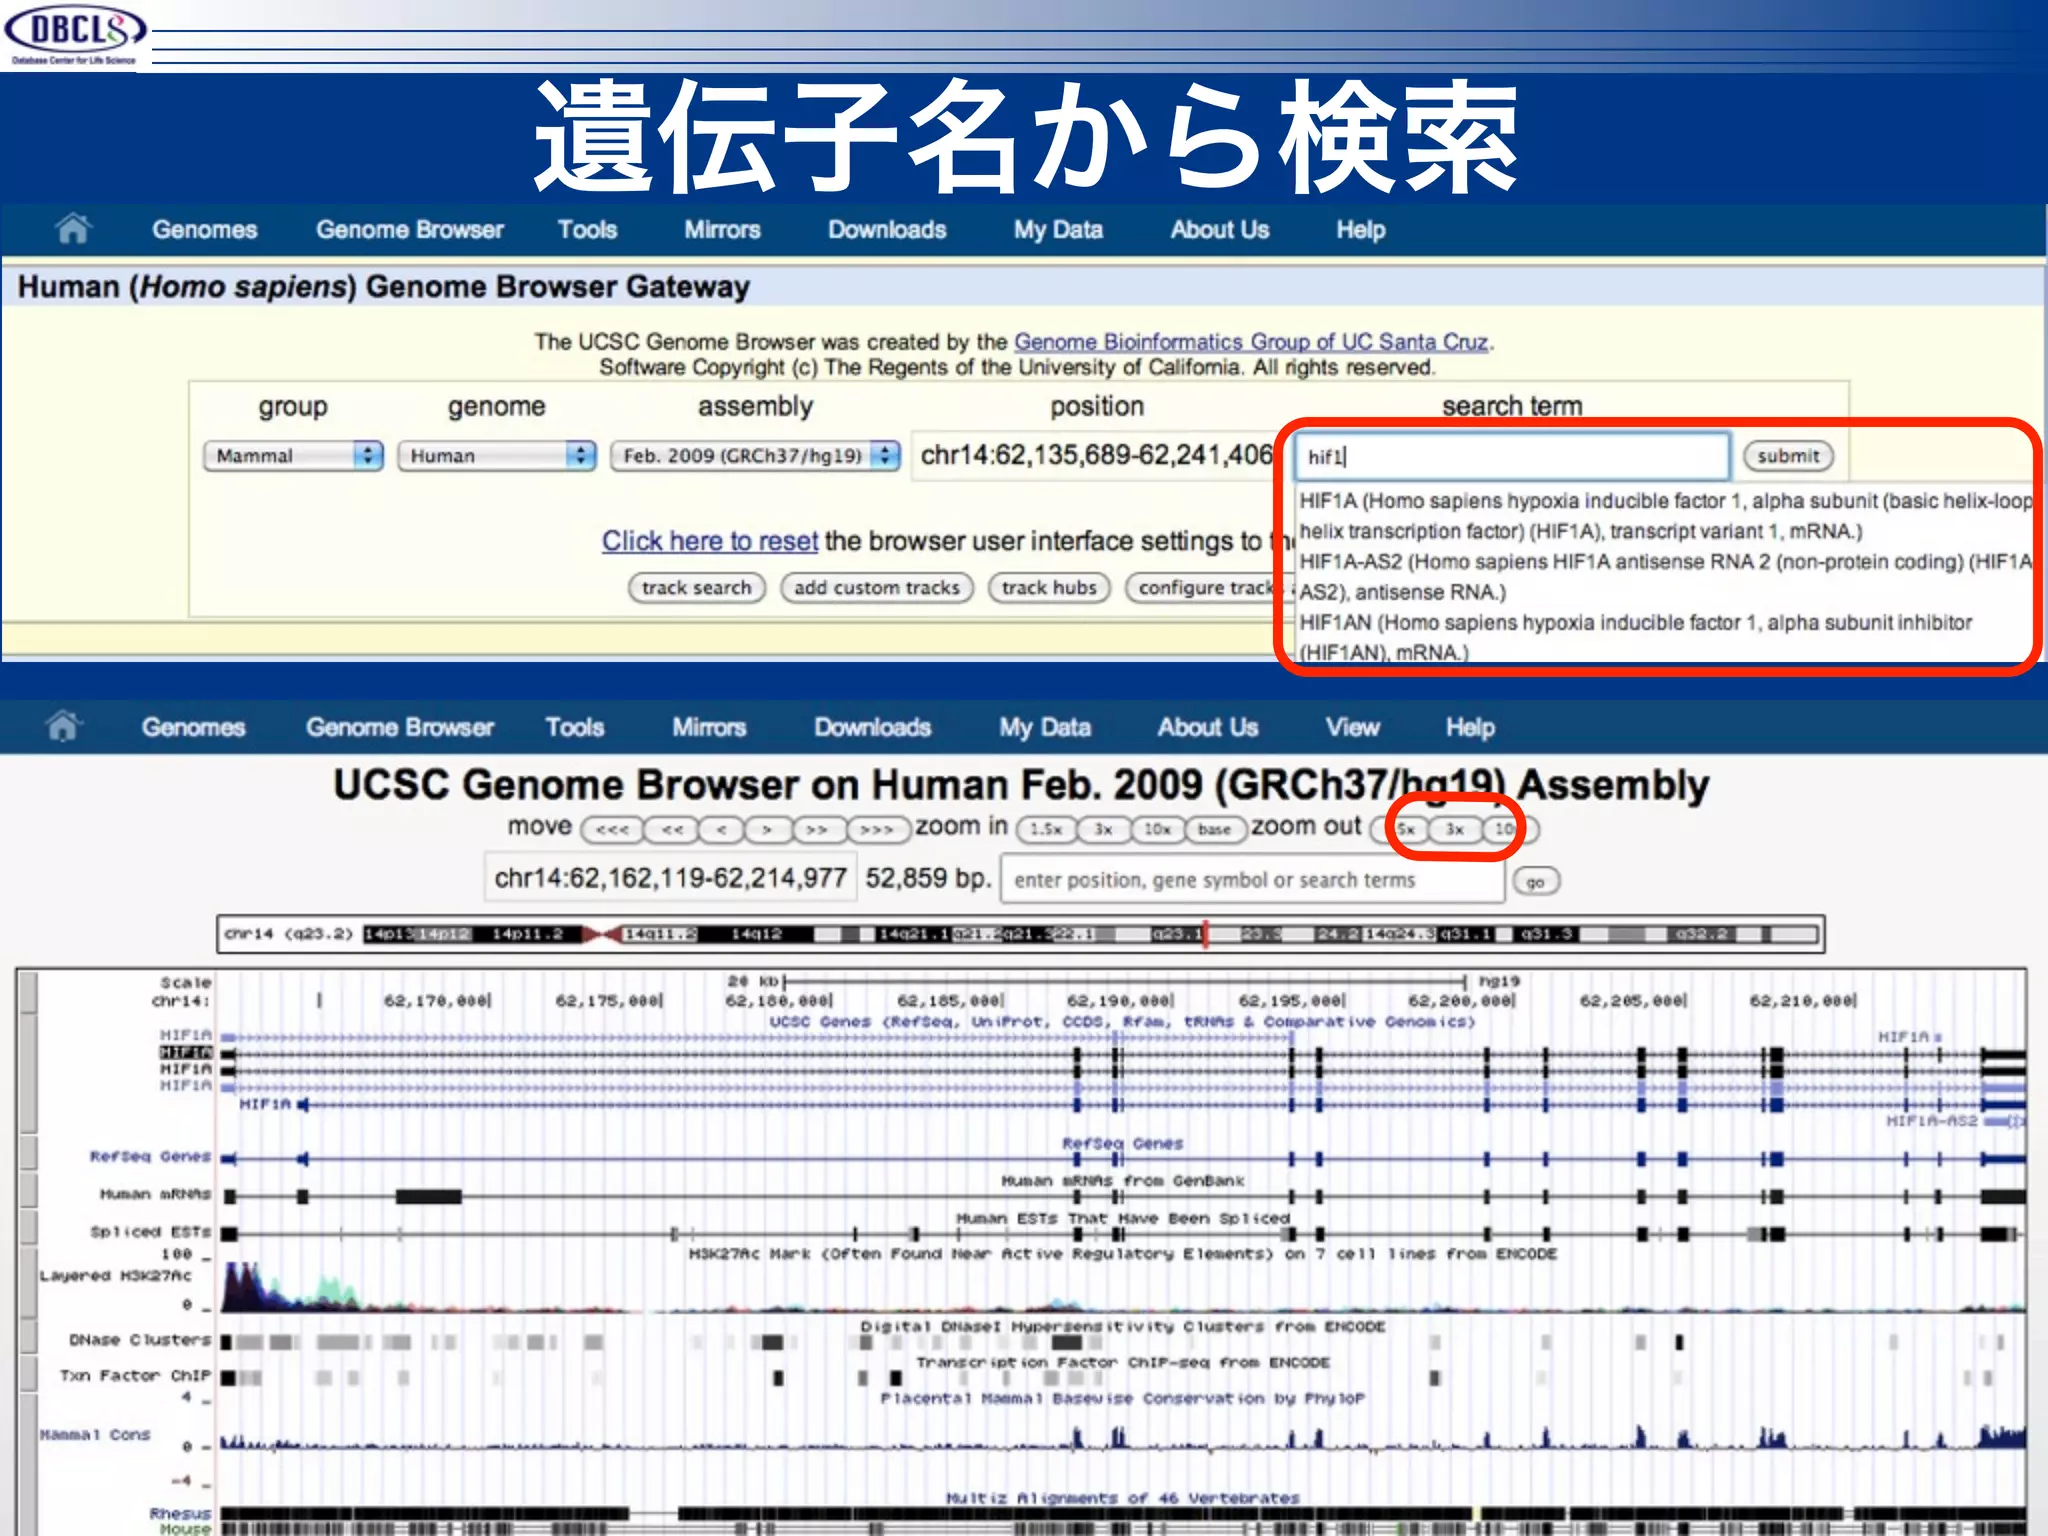Open Help menu in the upper gateway bar
Image resolution: width=2048 pixels, height=1536 pixels.
[x=1361, y=230]
